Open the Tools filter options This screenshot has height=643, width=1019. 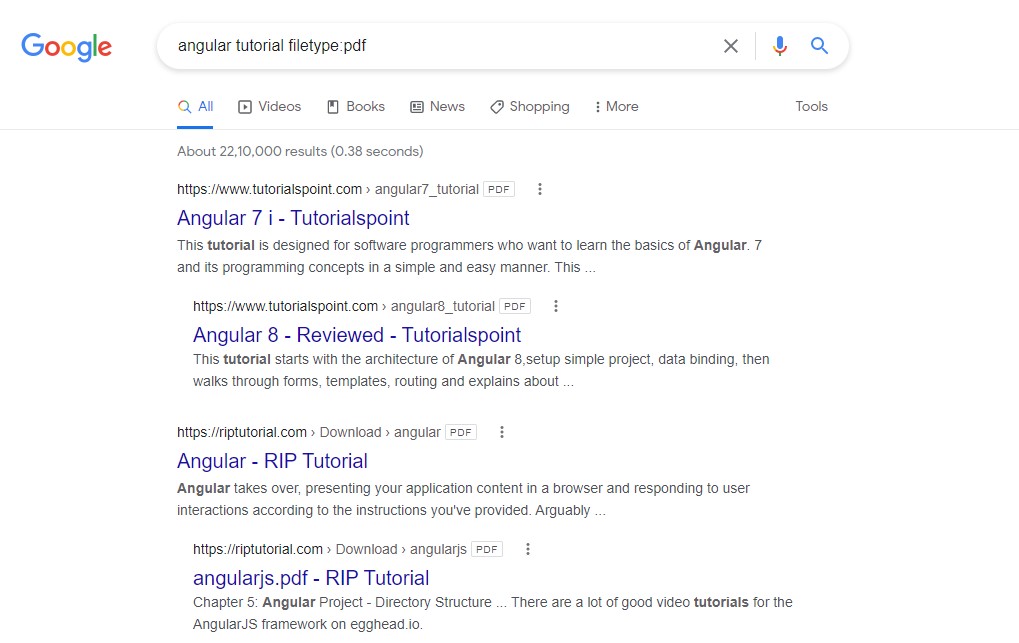(811, 107)
